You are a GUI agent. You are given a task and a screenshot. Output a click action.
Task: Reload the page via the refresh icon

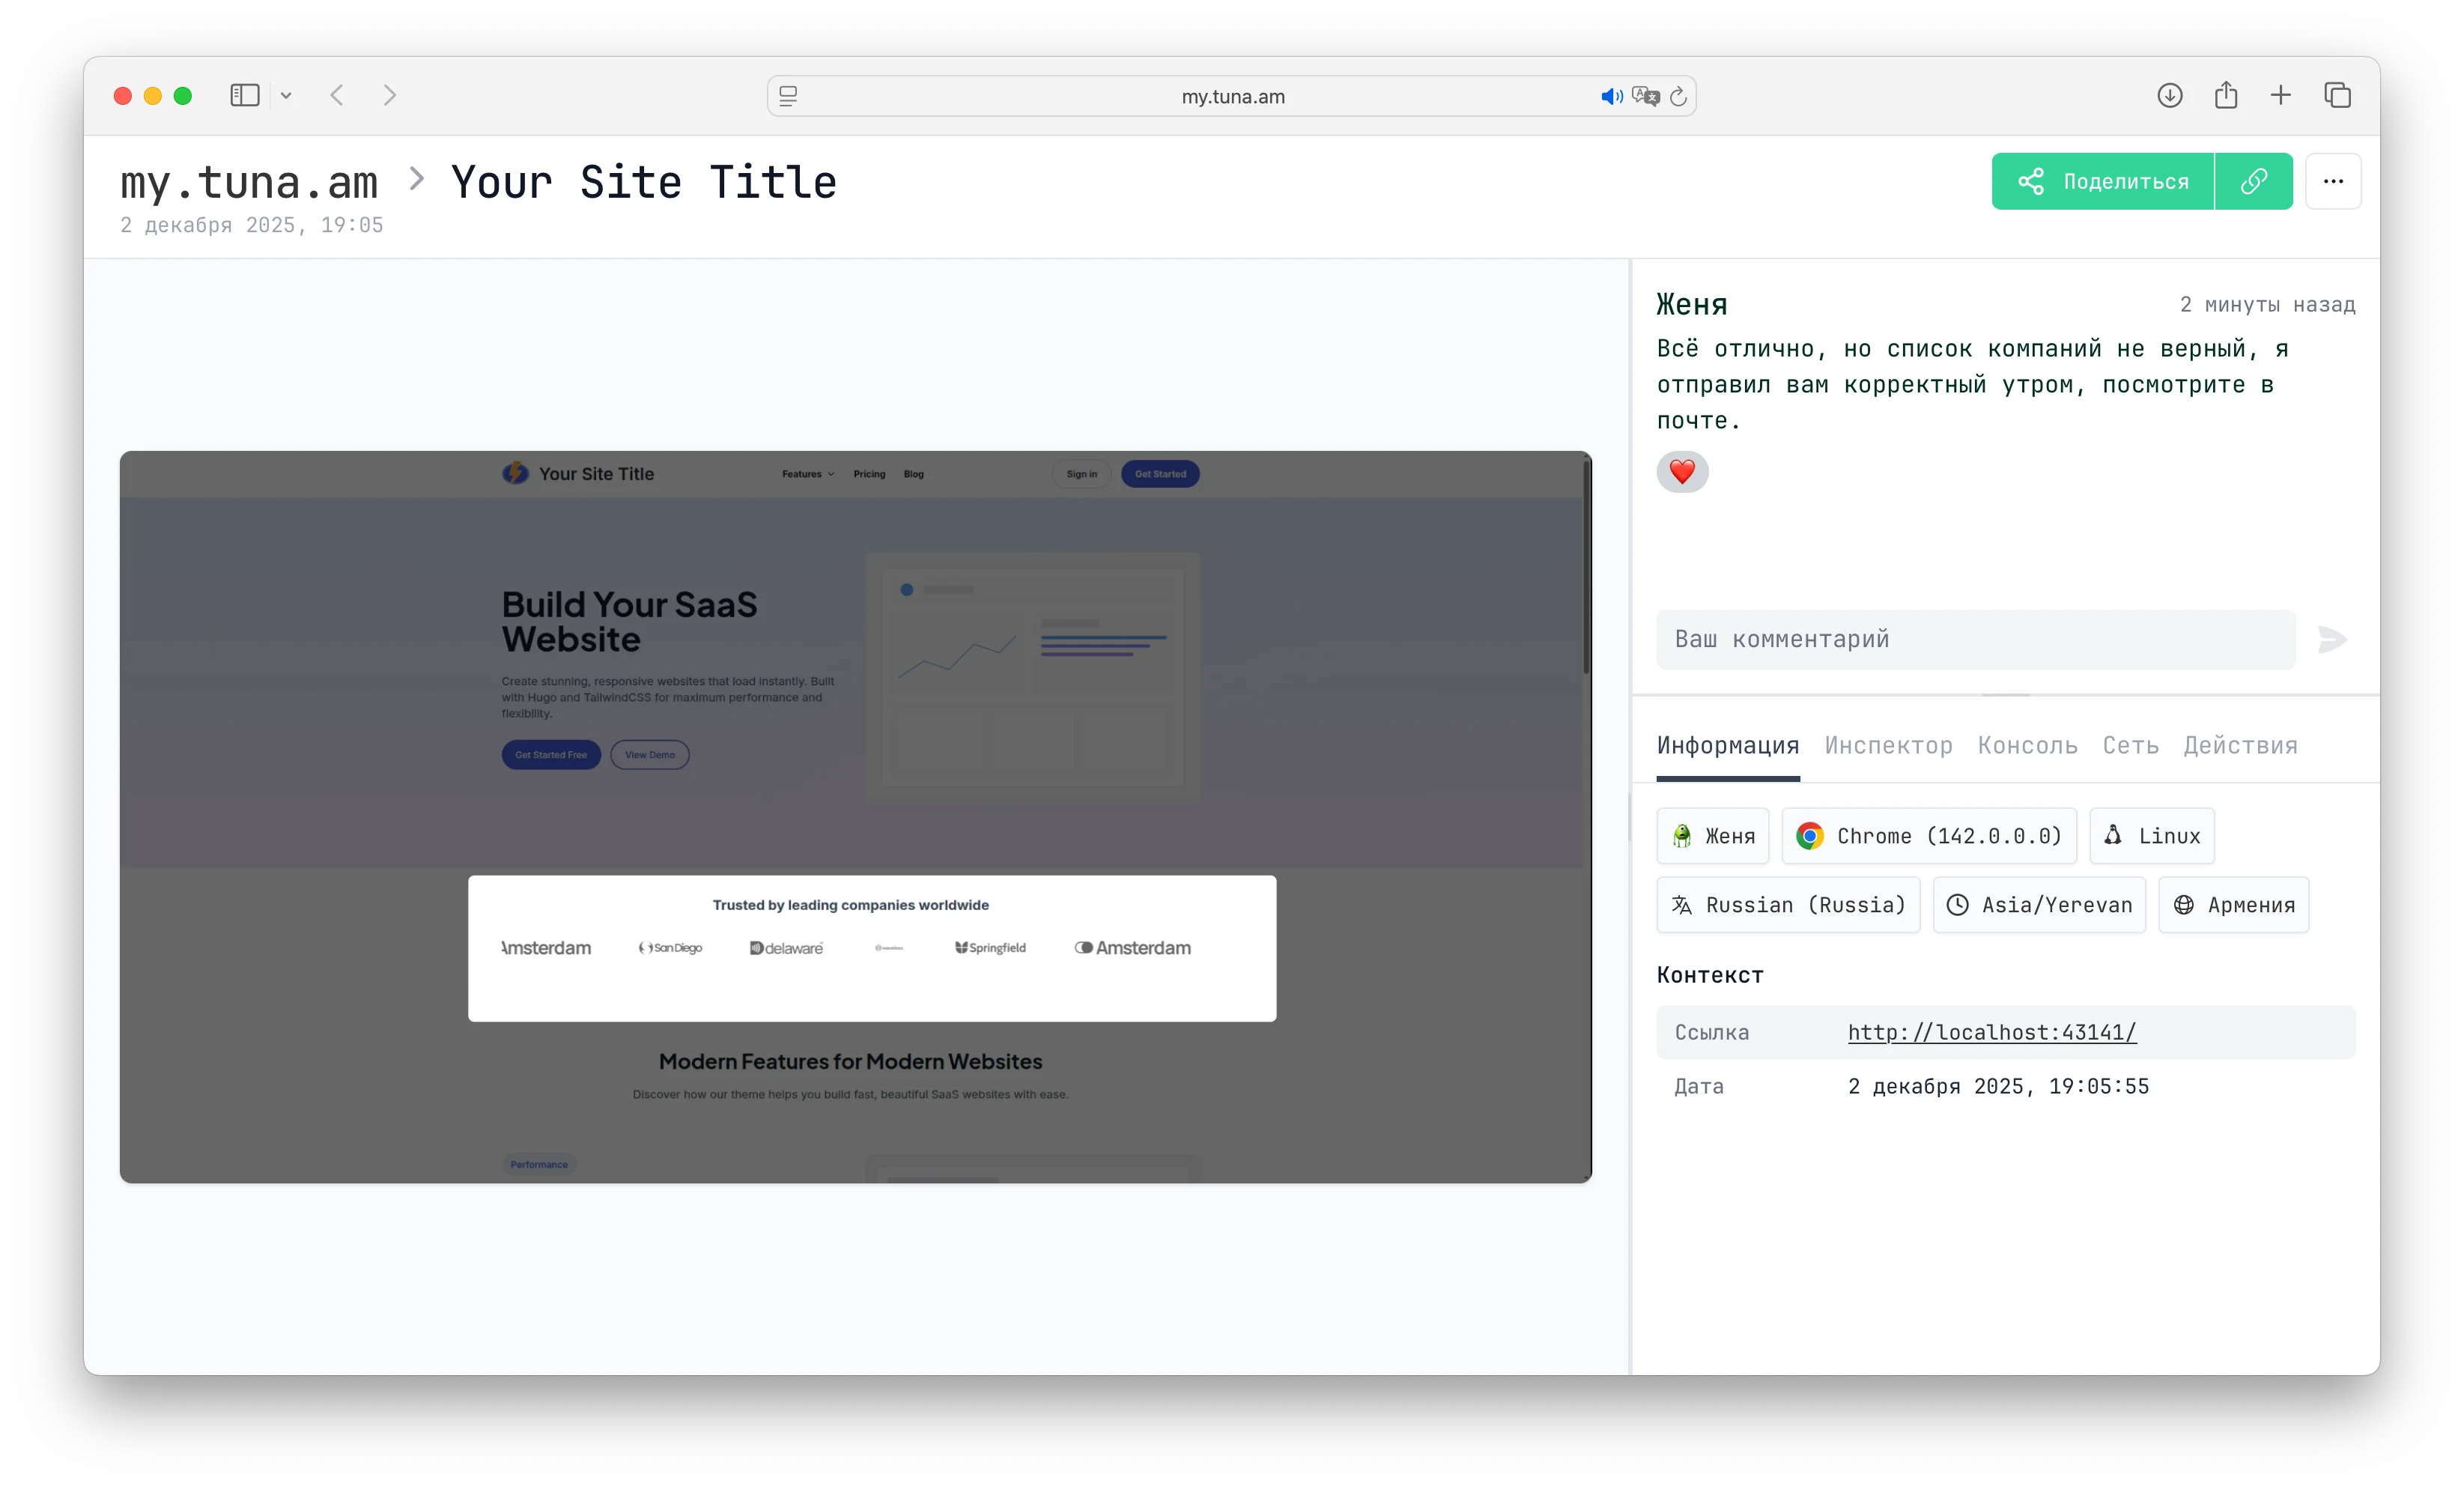pos(1679,96)
